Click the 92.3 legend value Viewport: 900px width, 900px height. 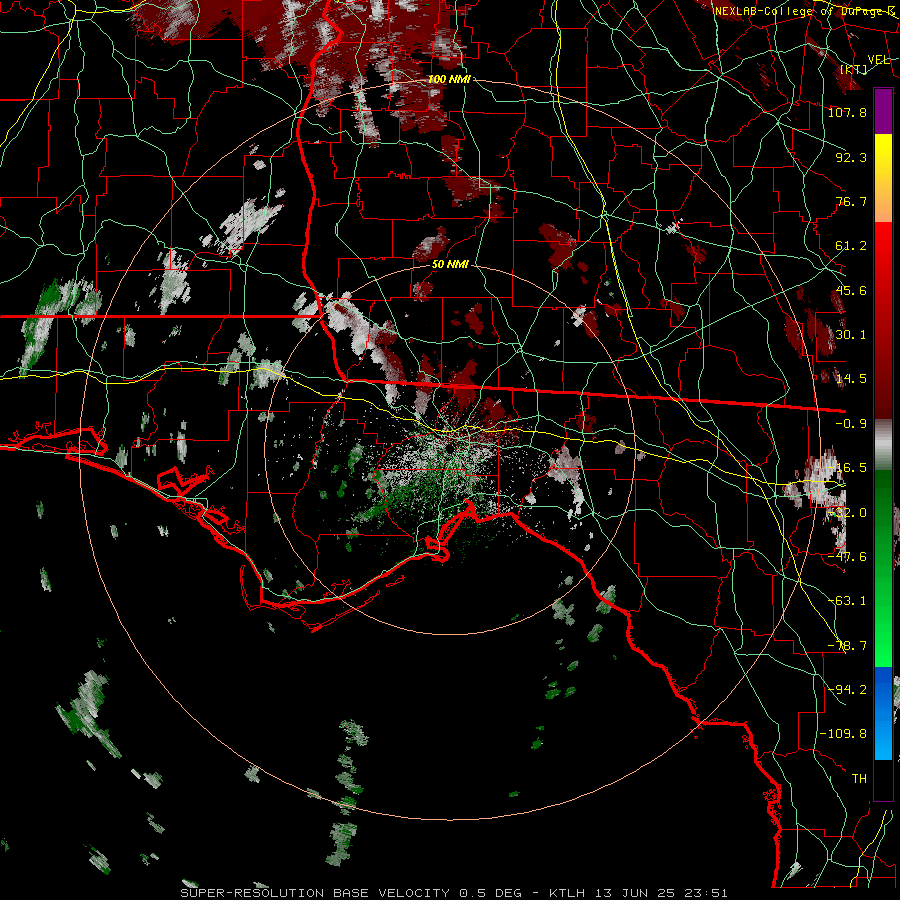coord(851,157)
